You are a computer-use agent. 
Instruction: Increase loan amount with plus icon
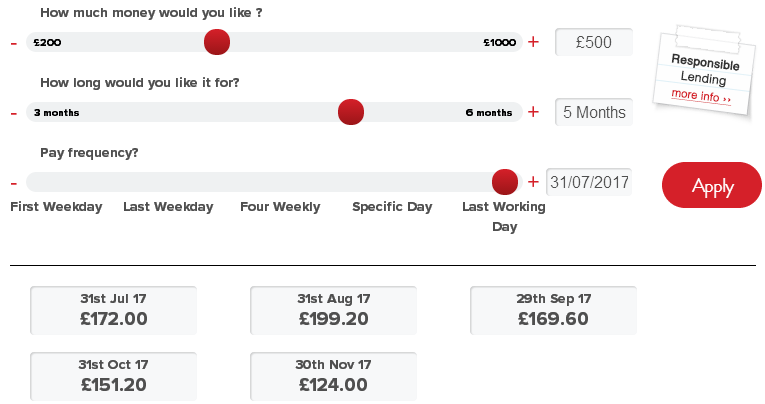(534, 42)
